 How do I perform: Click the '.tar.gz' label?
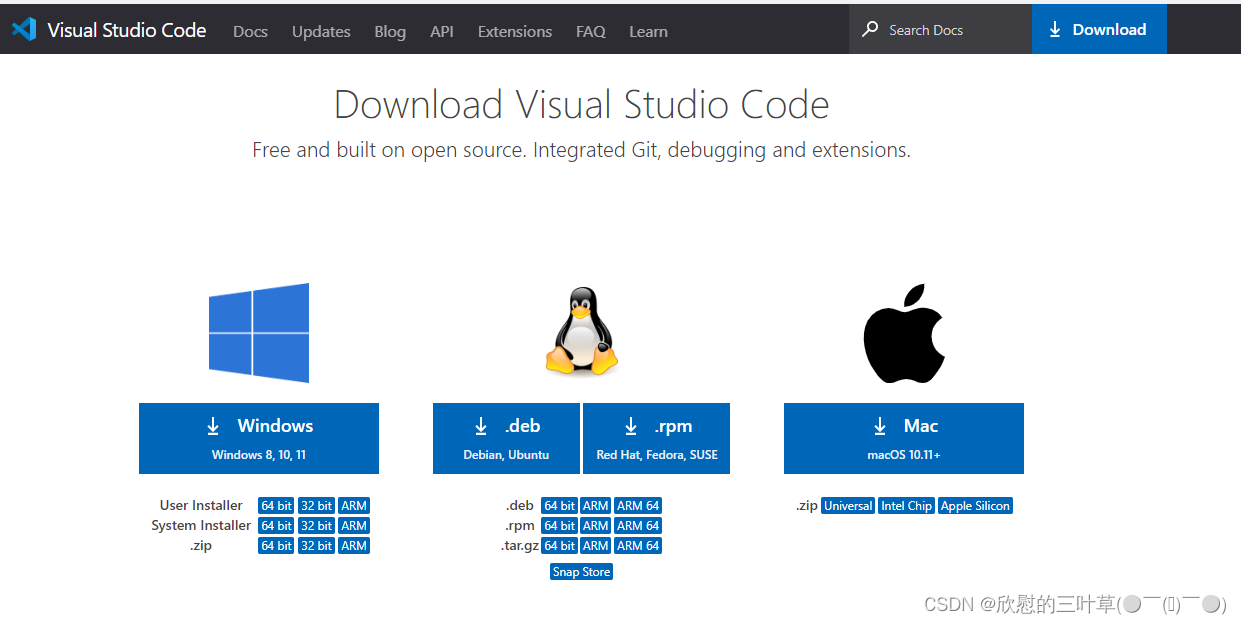(x=520, y=546)
